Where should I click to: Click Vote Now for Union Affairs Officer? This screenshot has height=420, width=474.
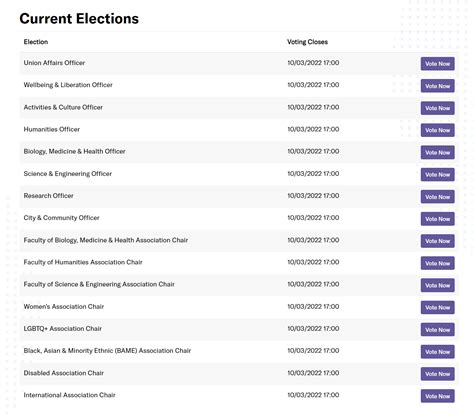[x=437, y=64]
